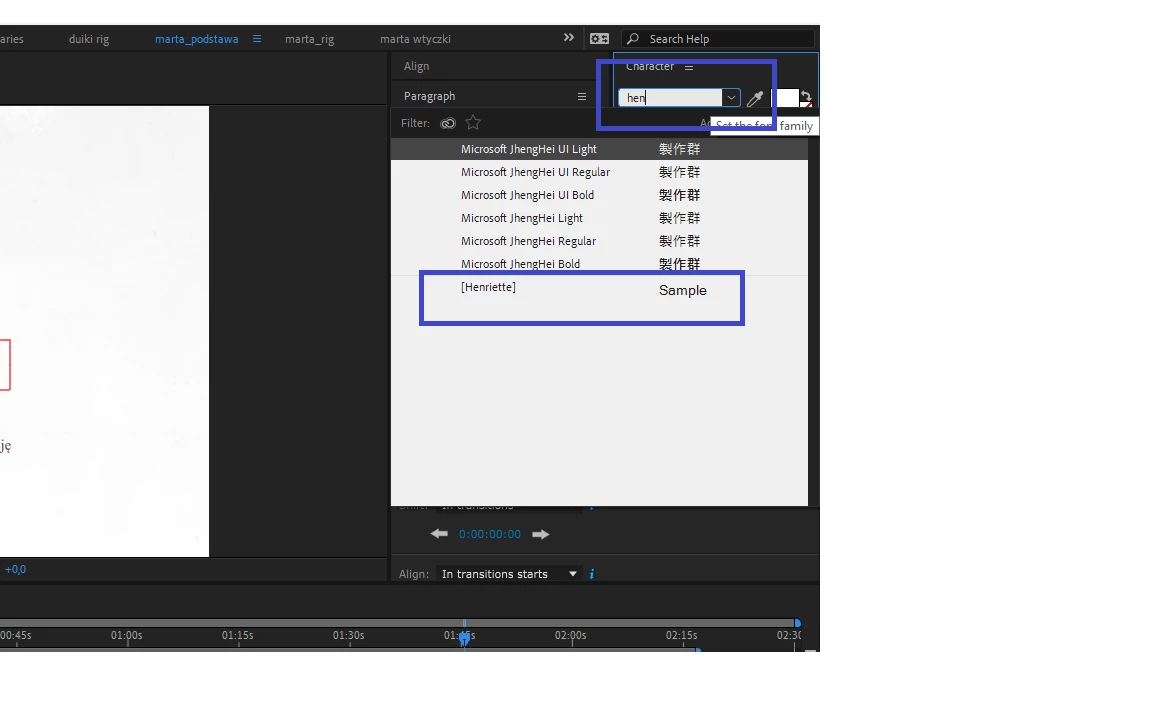Click the 0:00:00:00 timecode value

(489, 534)
